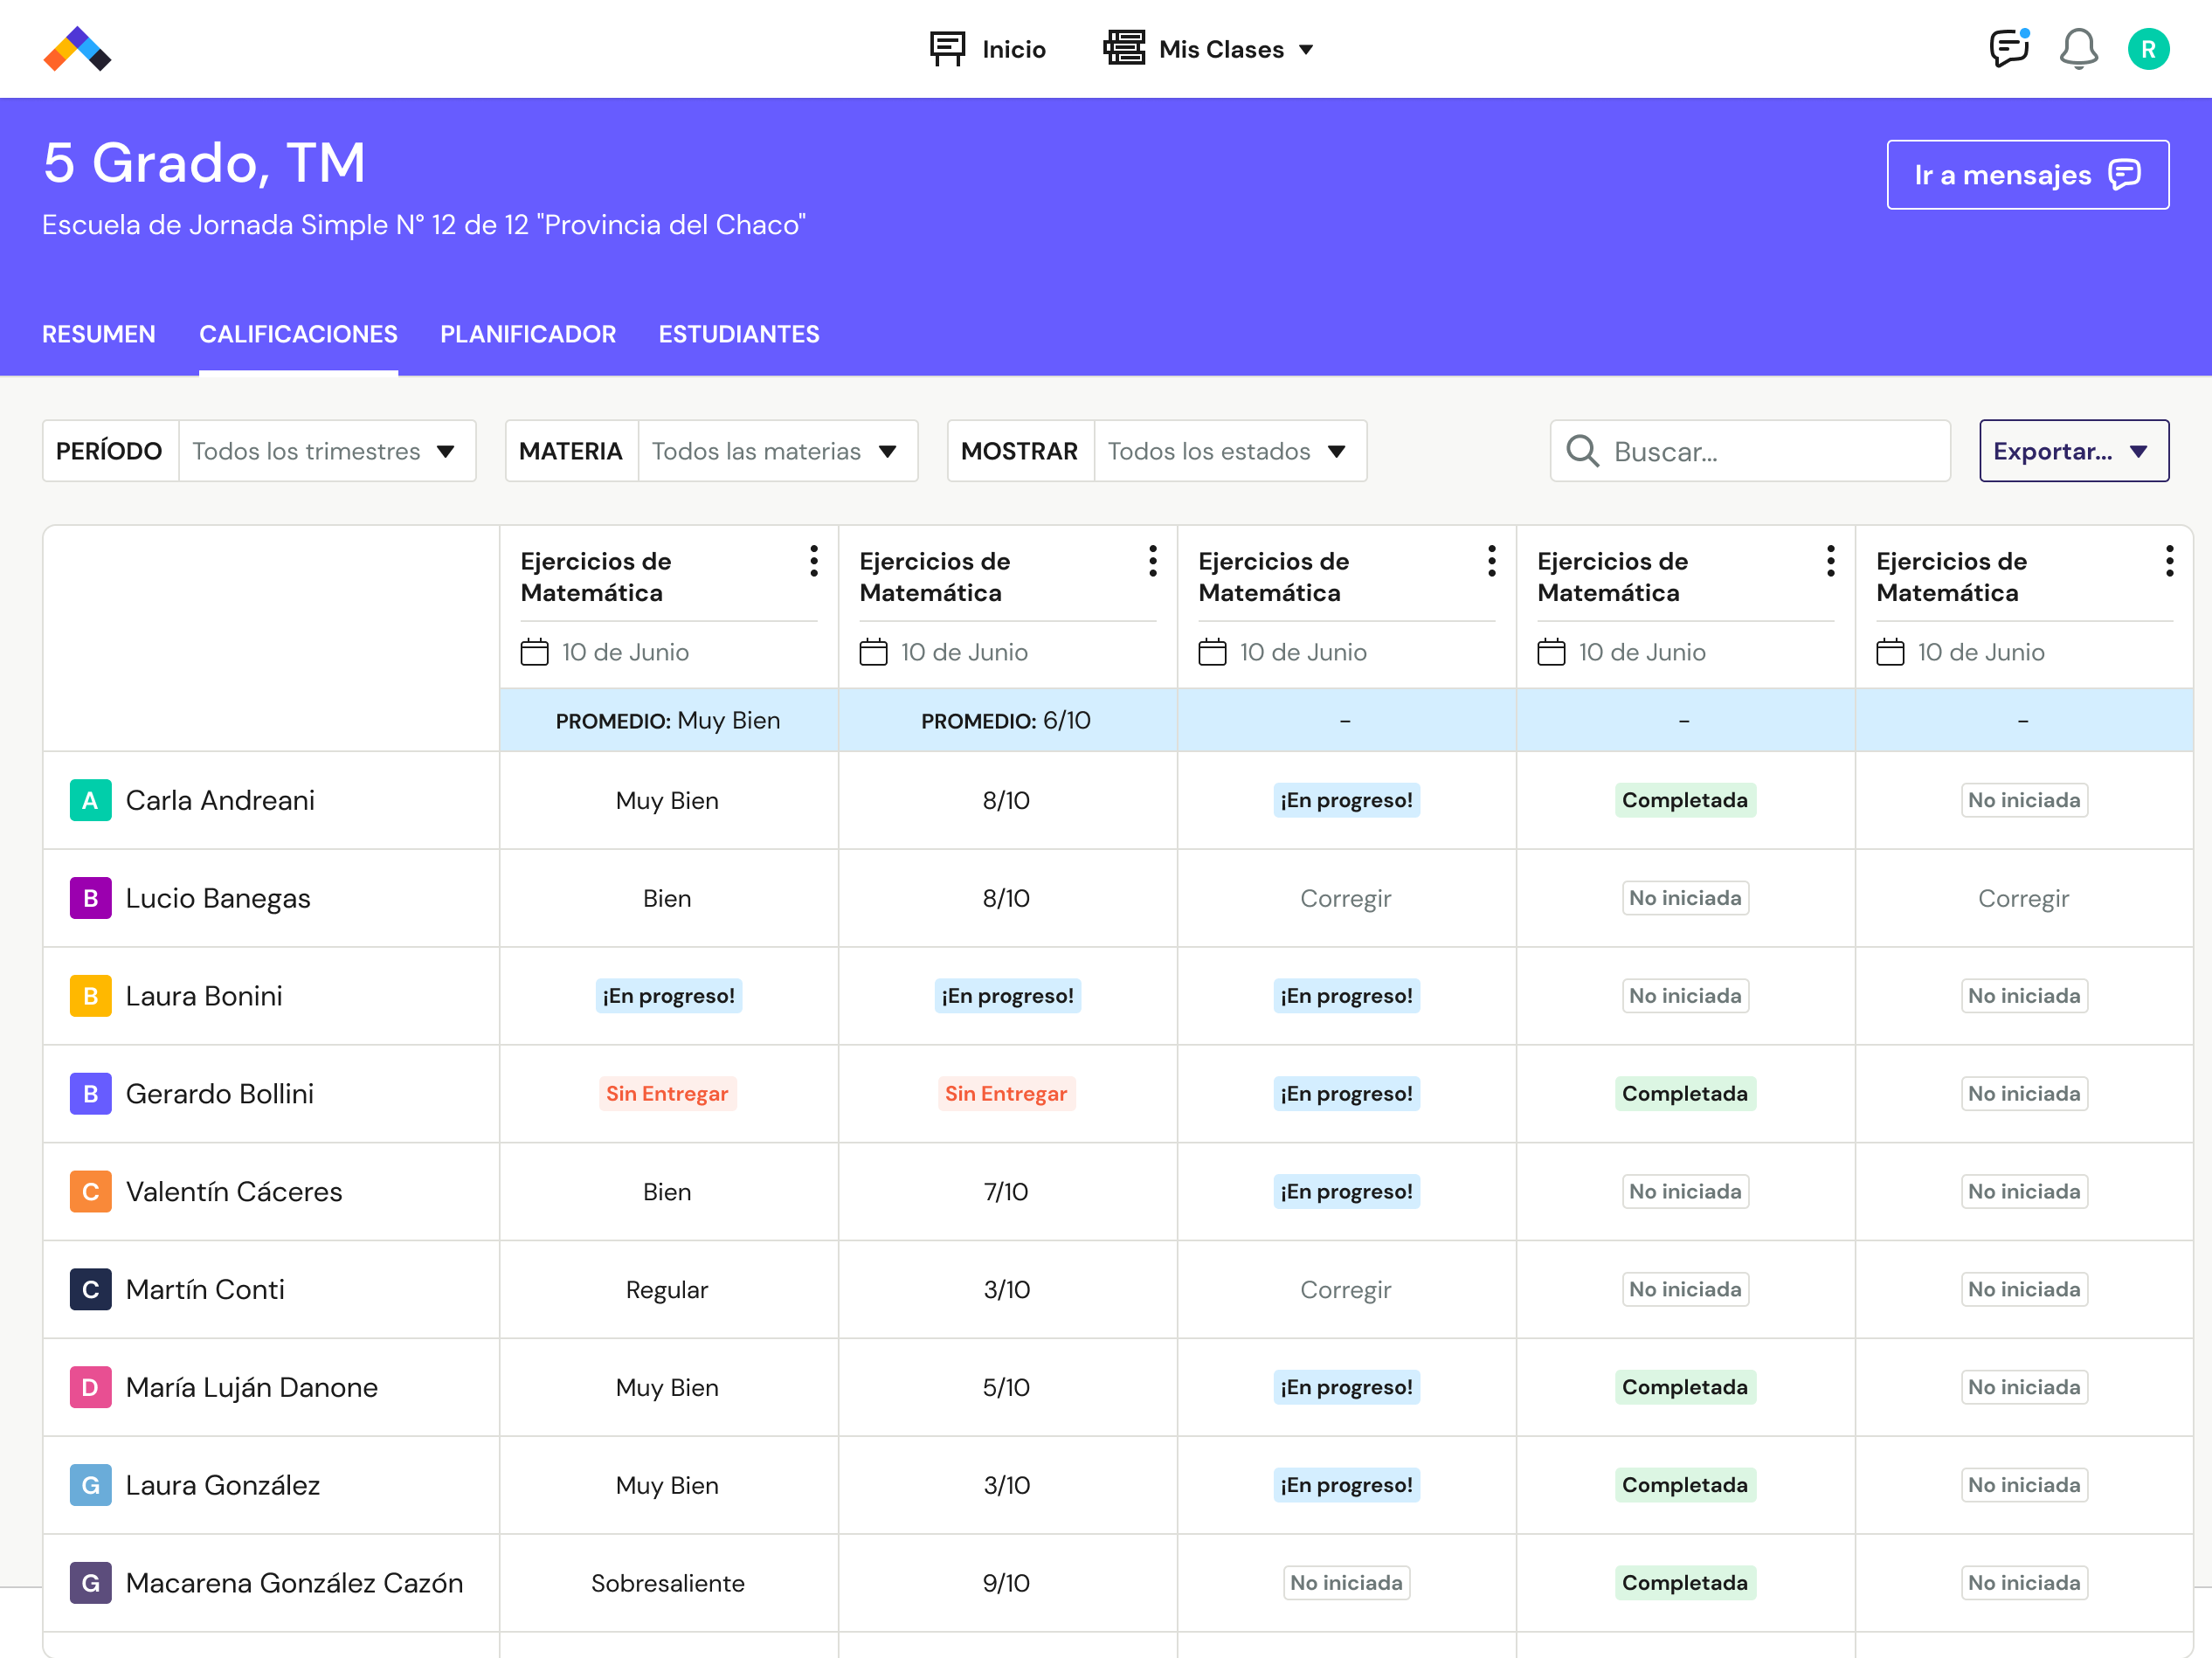Click the colorful app logo
The width and height of the screenshot is (2212, 1658).
pyautogui.click(x=77, y=49)
